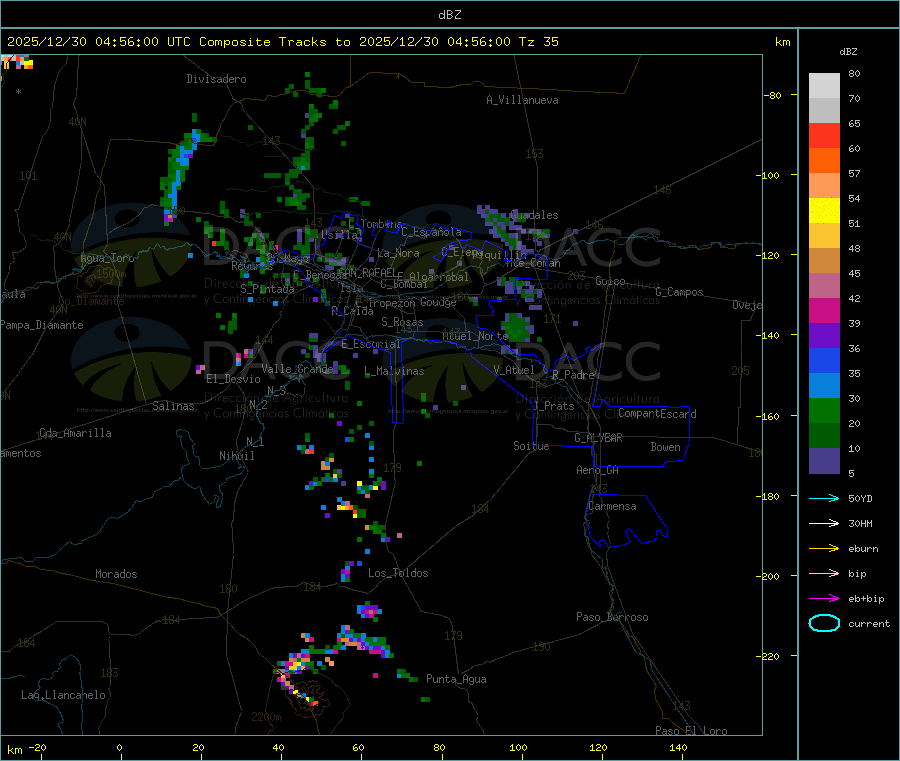Image resolution: width=900 pixels, height=761 pixels.
Task: Click the 'G_Campos' map label
Action: [680, 292]
